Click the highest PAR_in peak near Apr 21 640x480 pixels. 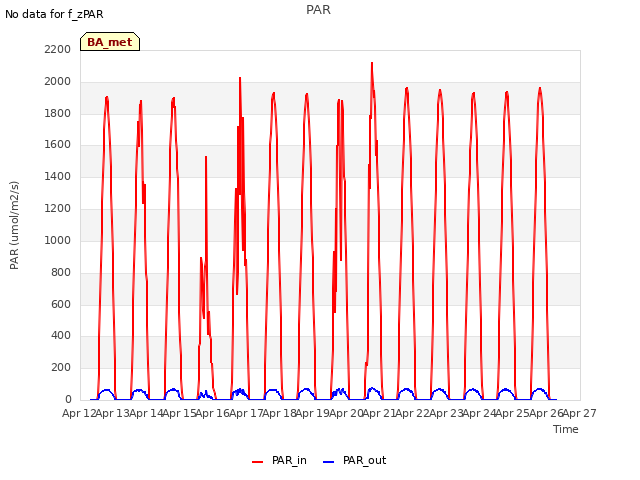372,64
